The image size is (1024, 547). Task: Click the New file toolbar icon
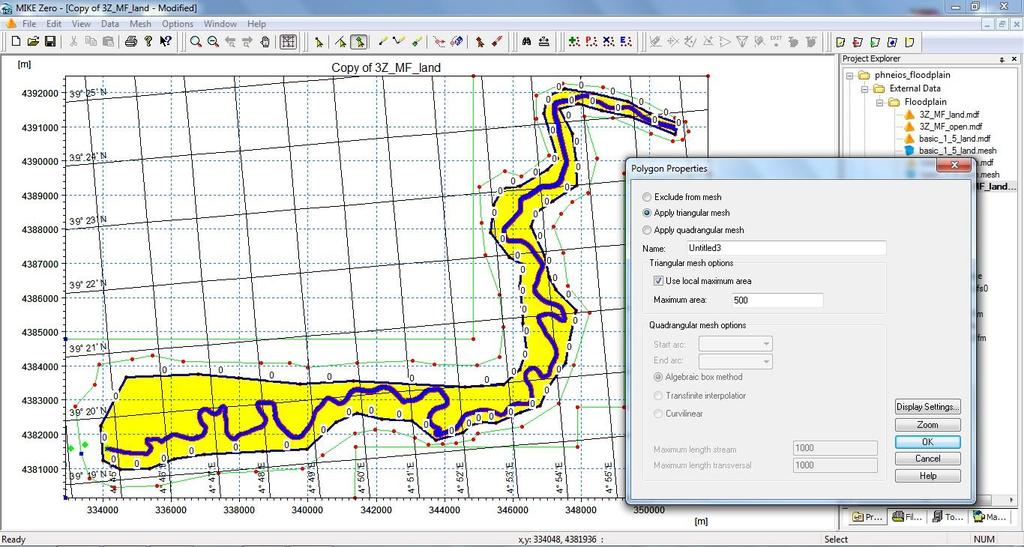tap(16, 42)
